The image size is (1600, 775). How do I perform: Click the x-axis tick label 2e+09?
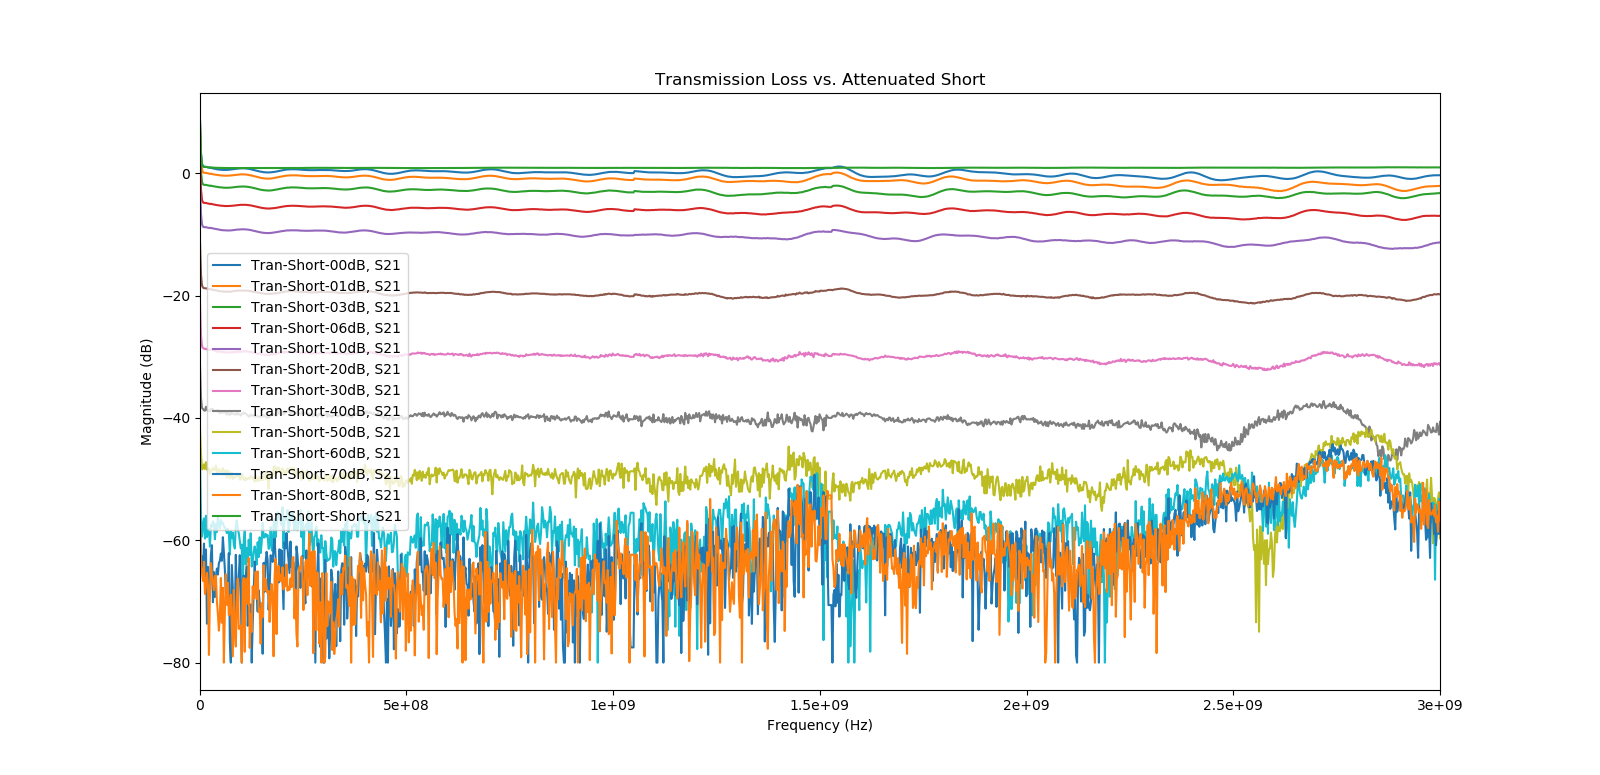coord(1027,705)
